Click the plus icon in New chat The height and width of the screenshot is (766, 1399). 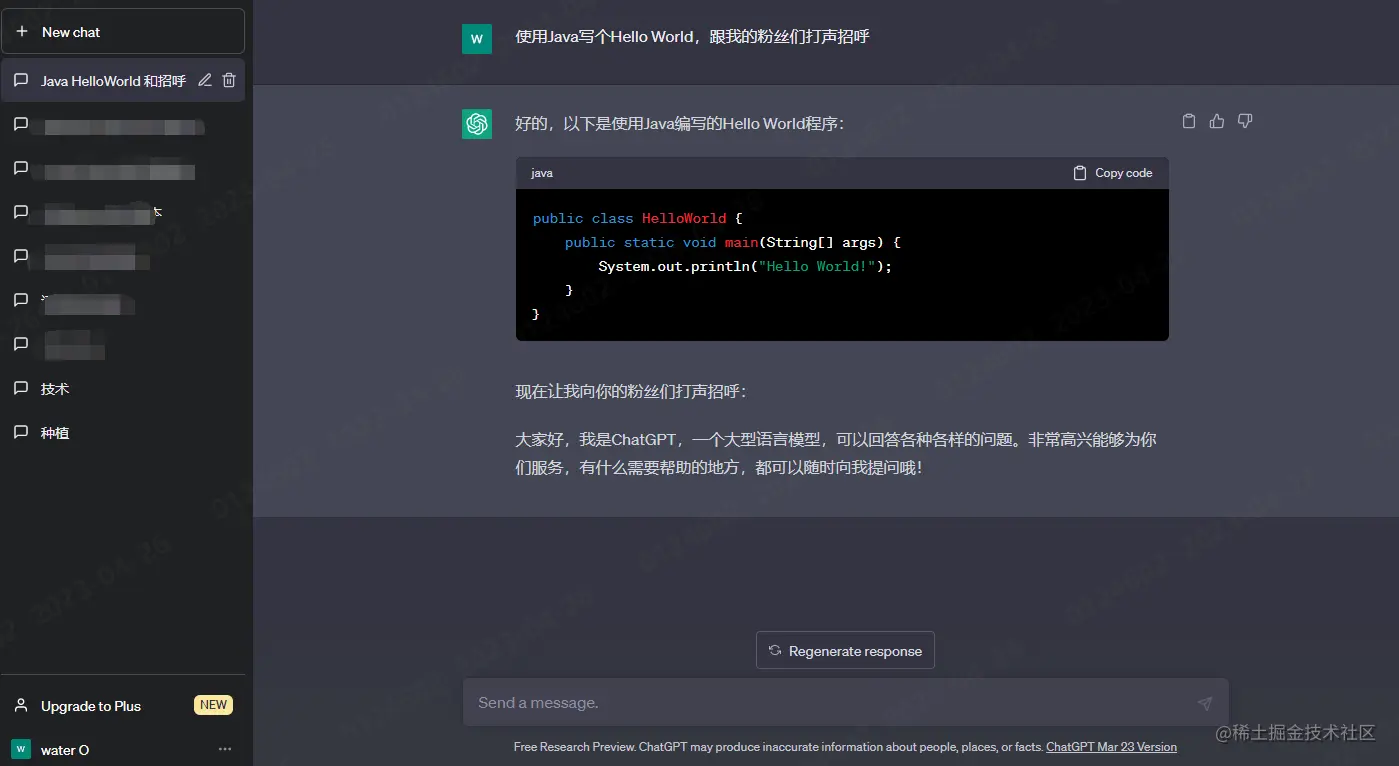[x=22, y=32]
